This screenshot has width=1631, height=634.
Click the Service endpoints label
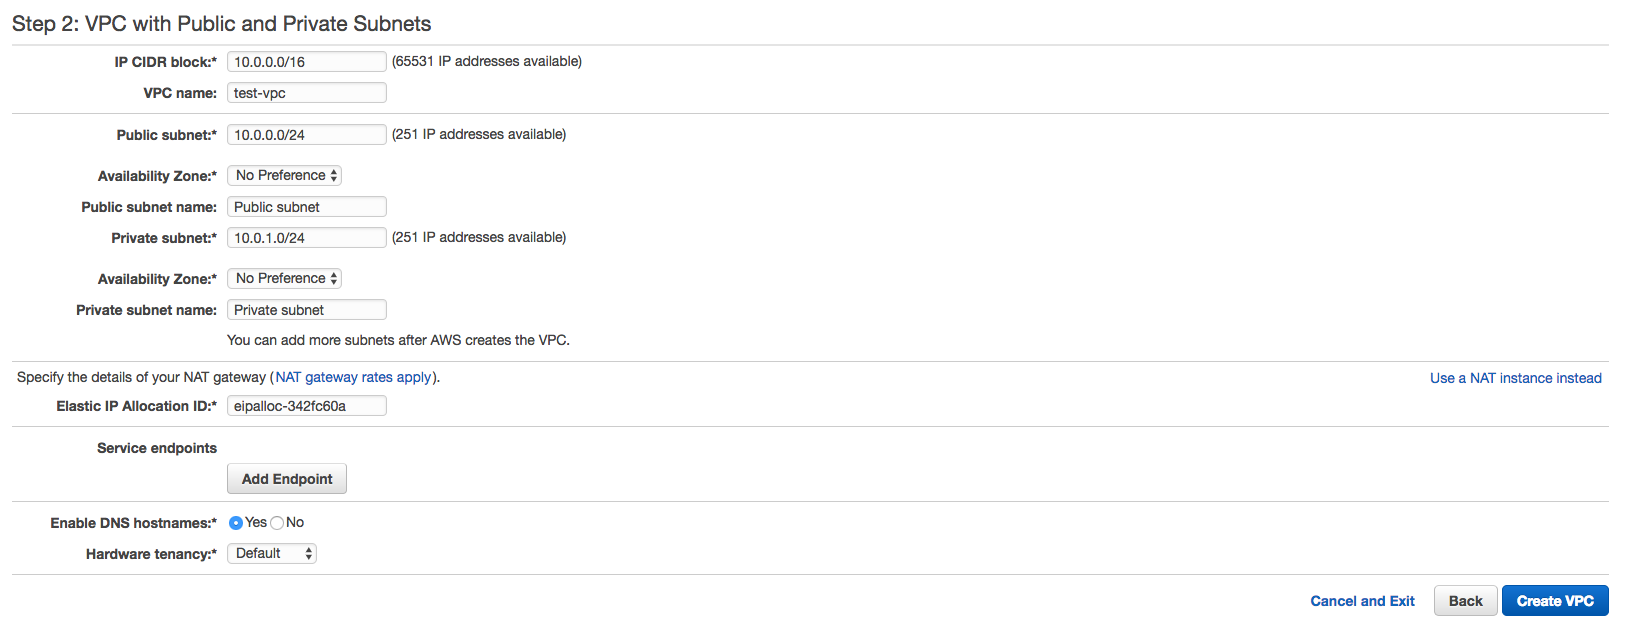157,448
